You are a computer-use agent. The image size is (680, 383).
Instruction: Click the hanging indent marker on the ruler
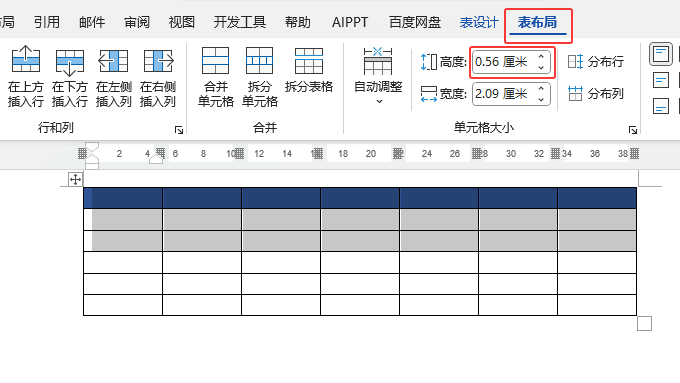pos(92,158)
